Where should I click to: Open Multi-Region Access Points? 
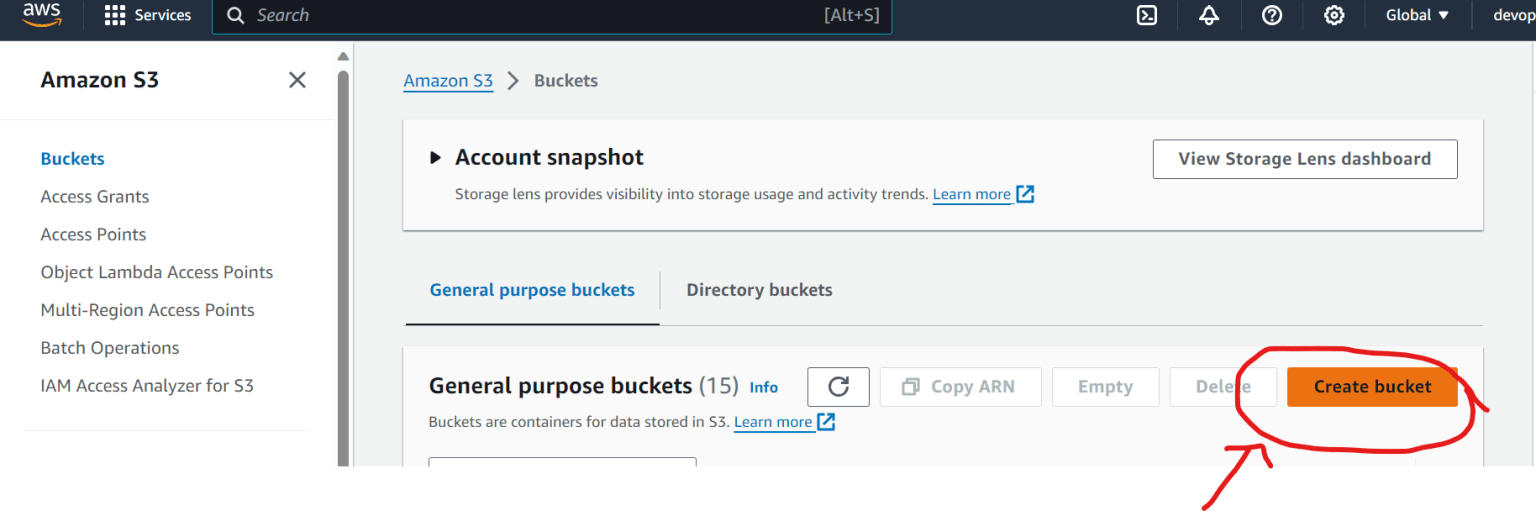point(148,310)
